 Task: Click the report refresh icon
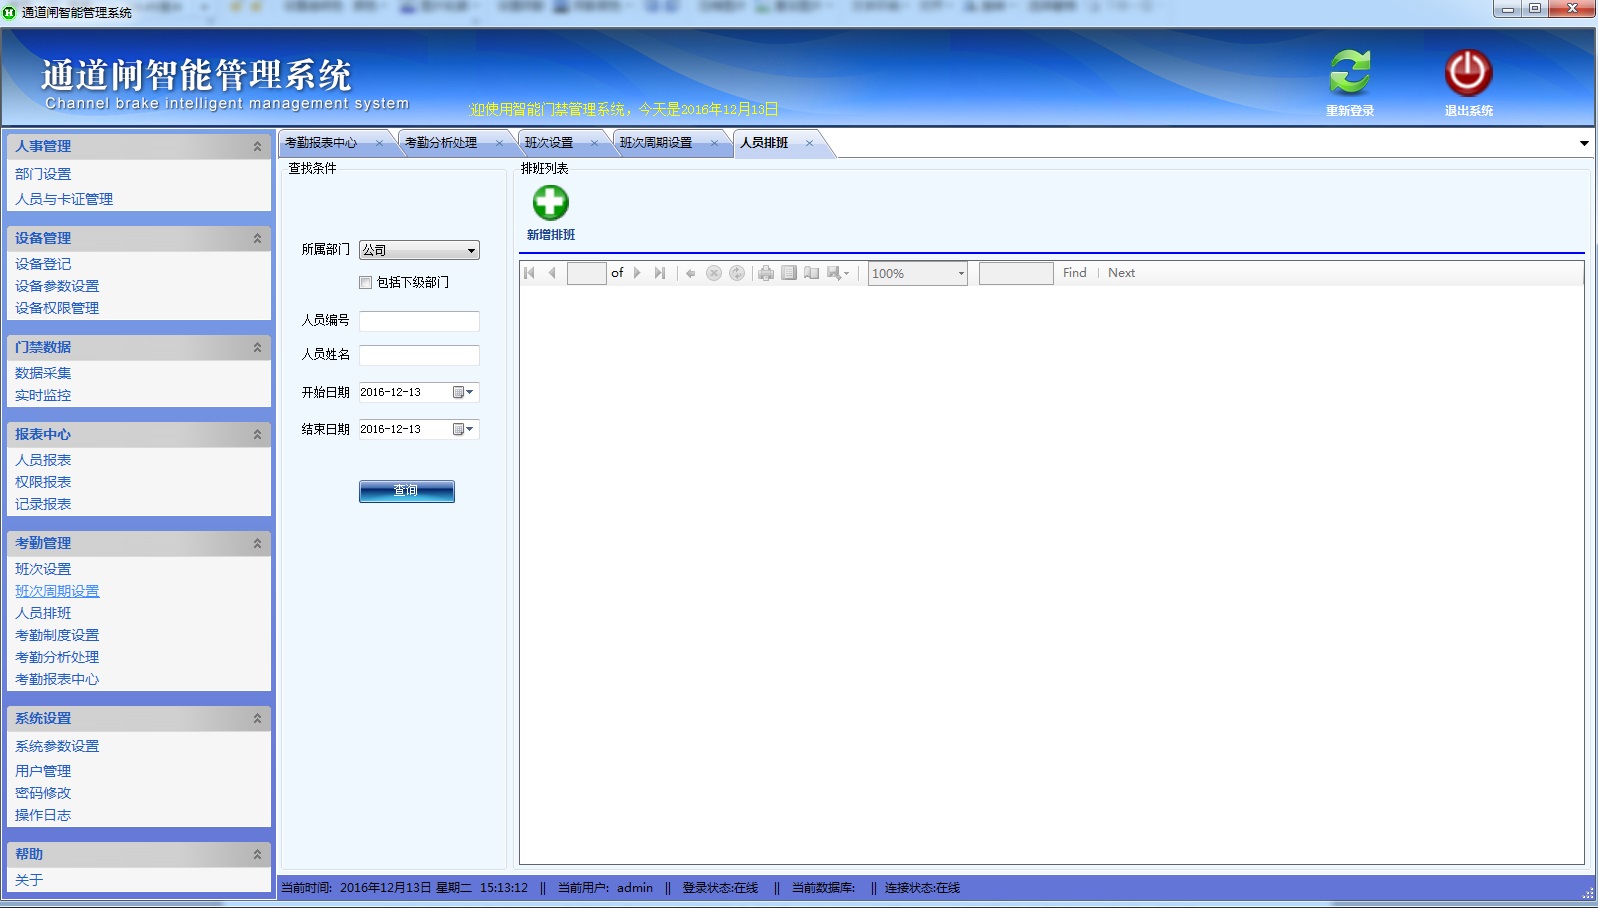pos(737,273)
